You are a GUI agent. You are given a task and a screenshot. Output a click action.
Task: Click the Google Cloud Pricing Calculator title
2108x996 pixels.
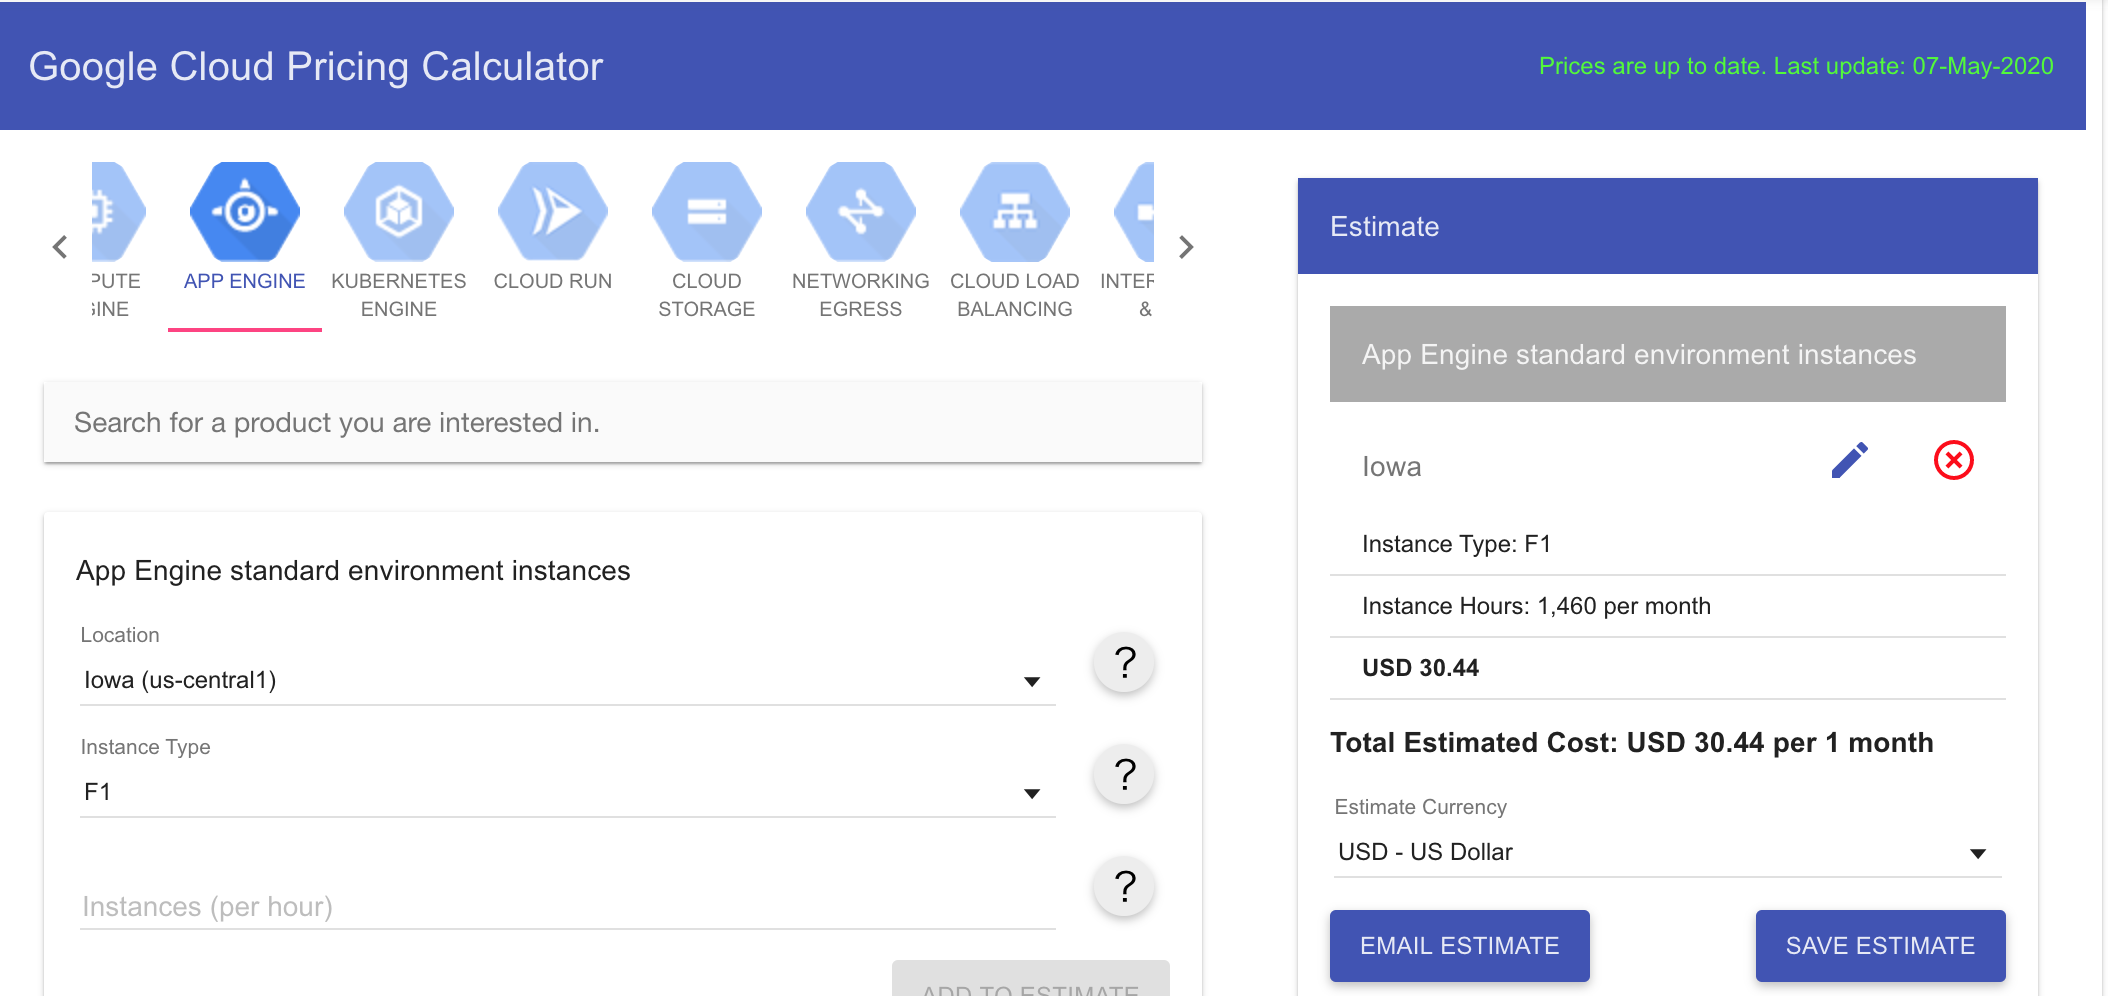click(316, 67)
